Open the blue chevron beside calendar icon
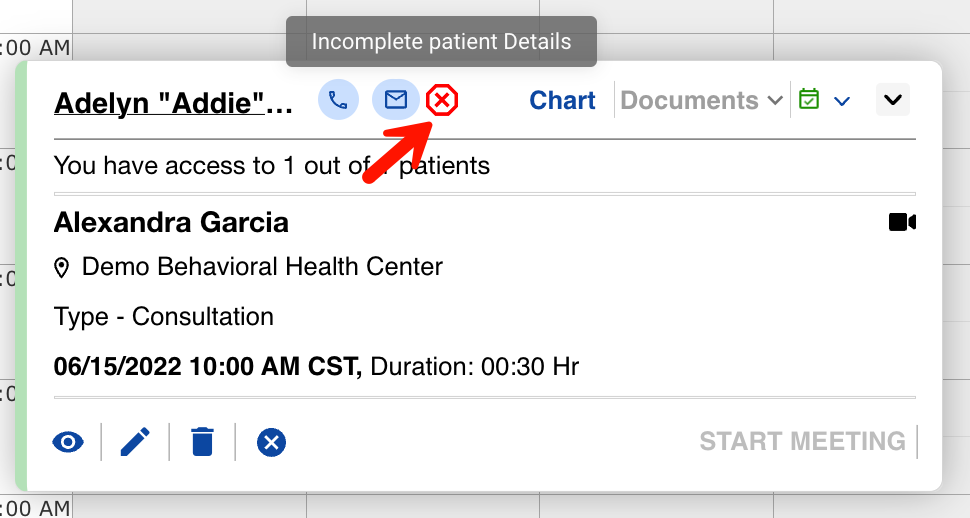Viewport: 970px width, 518px height. [x=842, y=101]
